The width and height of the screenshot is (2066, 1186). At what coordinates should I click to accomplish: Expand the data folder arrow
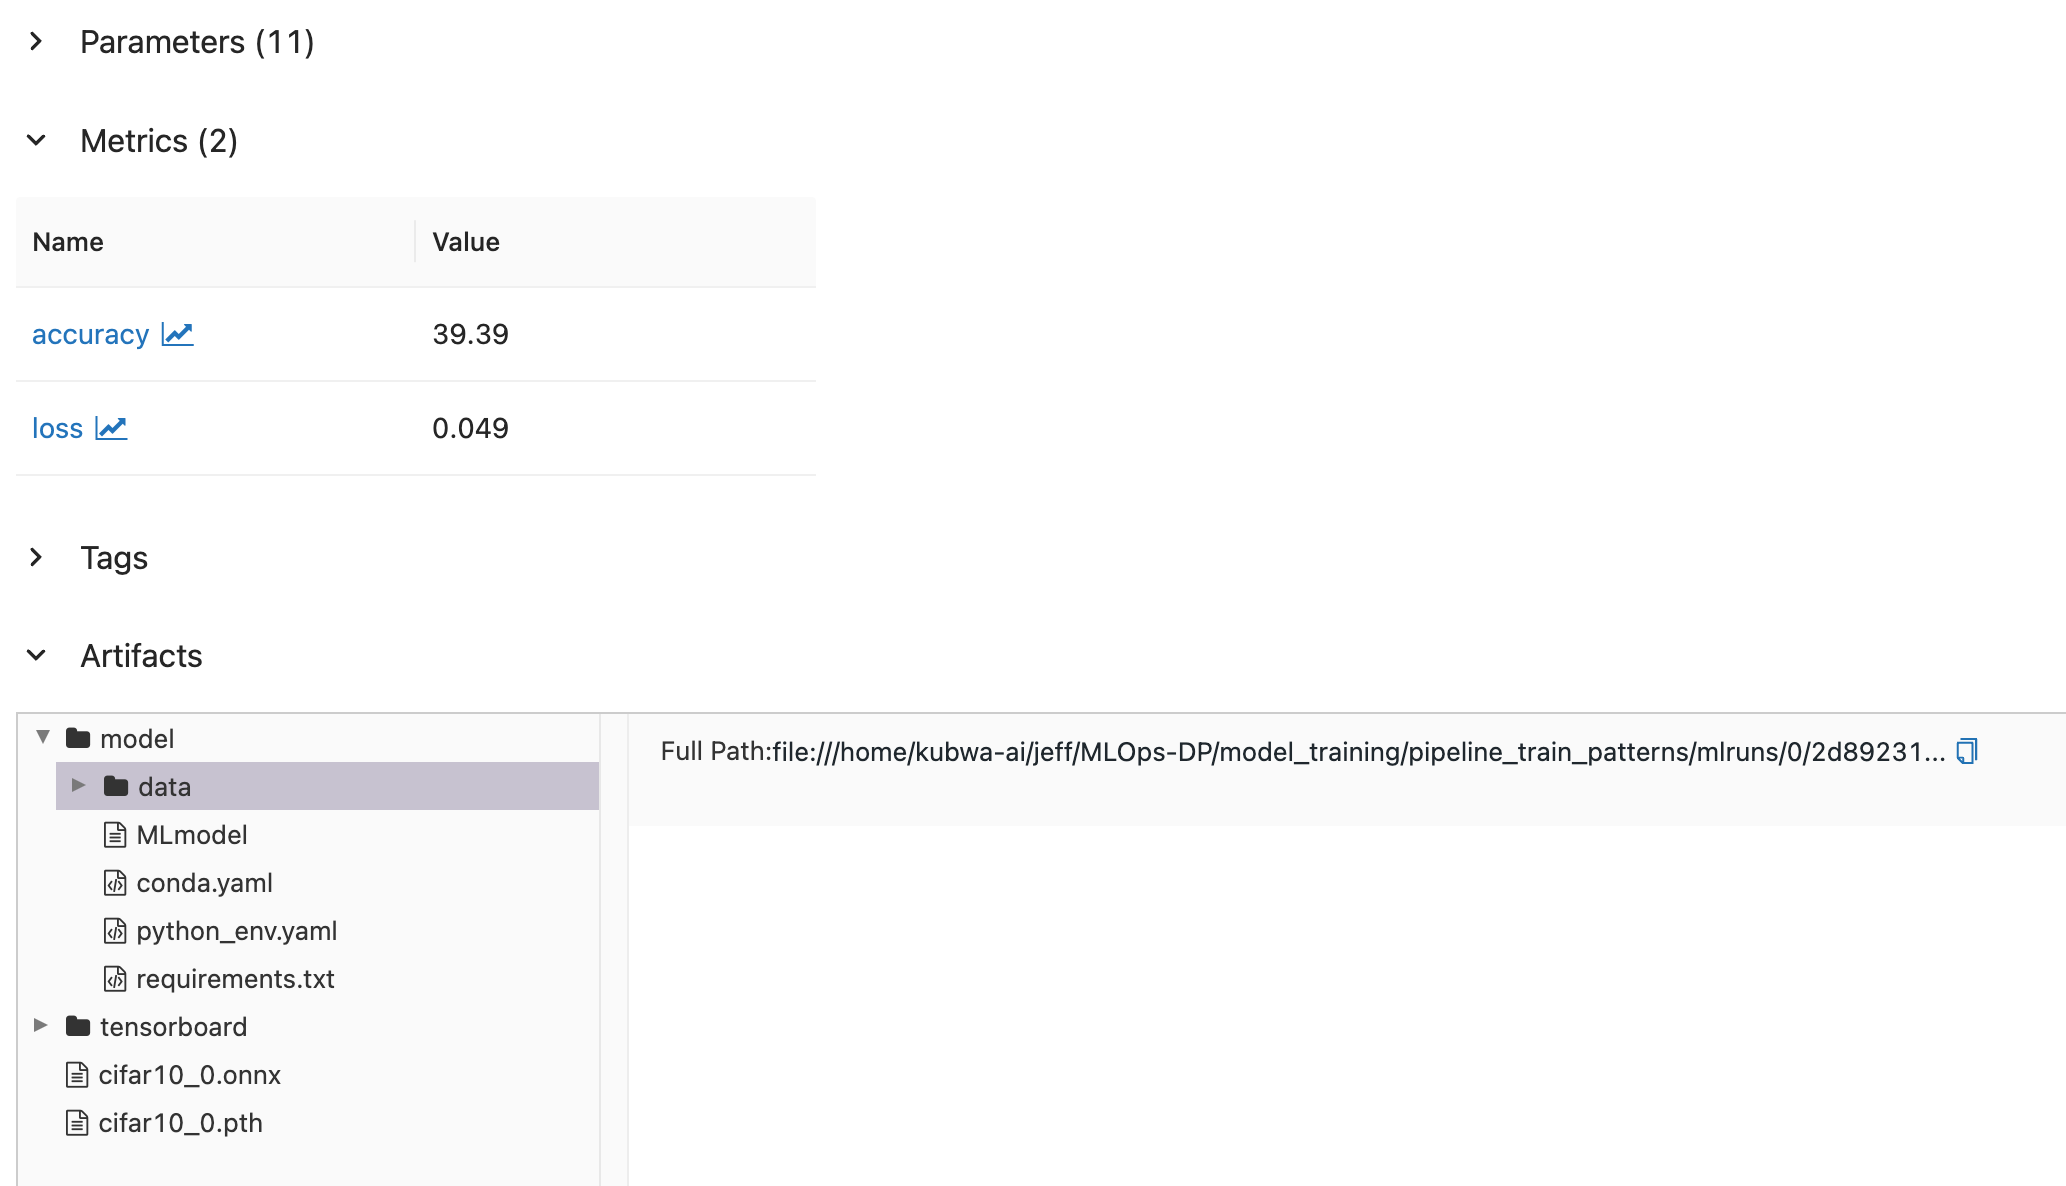(78, 786)
